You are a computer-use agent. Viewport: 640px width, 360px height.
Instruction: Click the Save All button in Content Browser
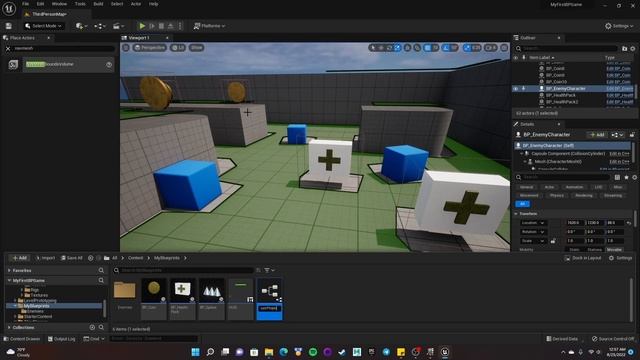71,258
